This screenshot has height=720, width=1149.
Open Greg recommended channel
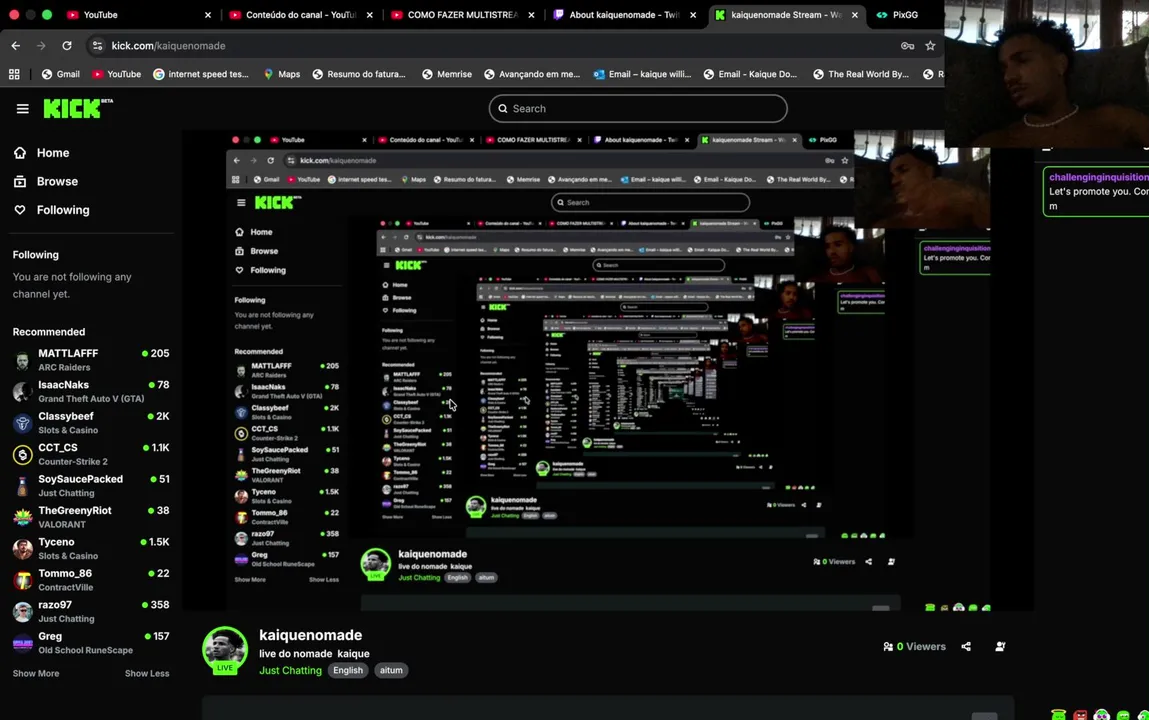tap(91, 643)
